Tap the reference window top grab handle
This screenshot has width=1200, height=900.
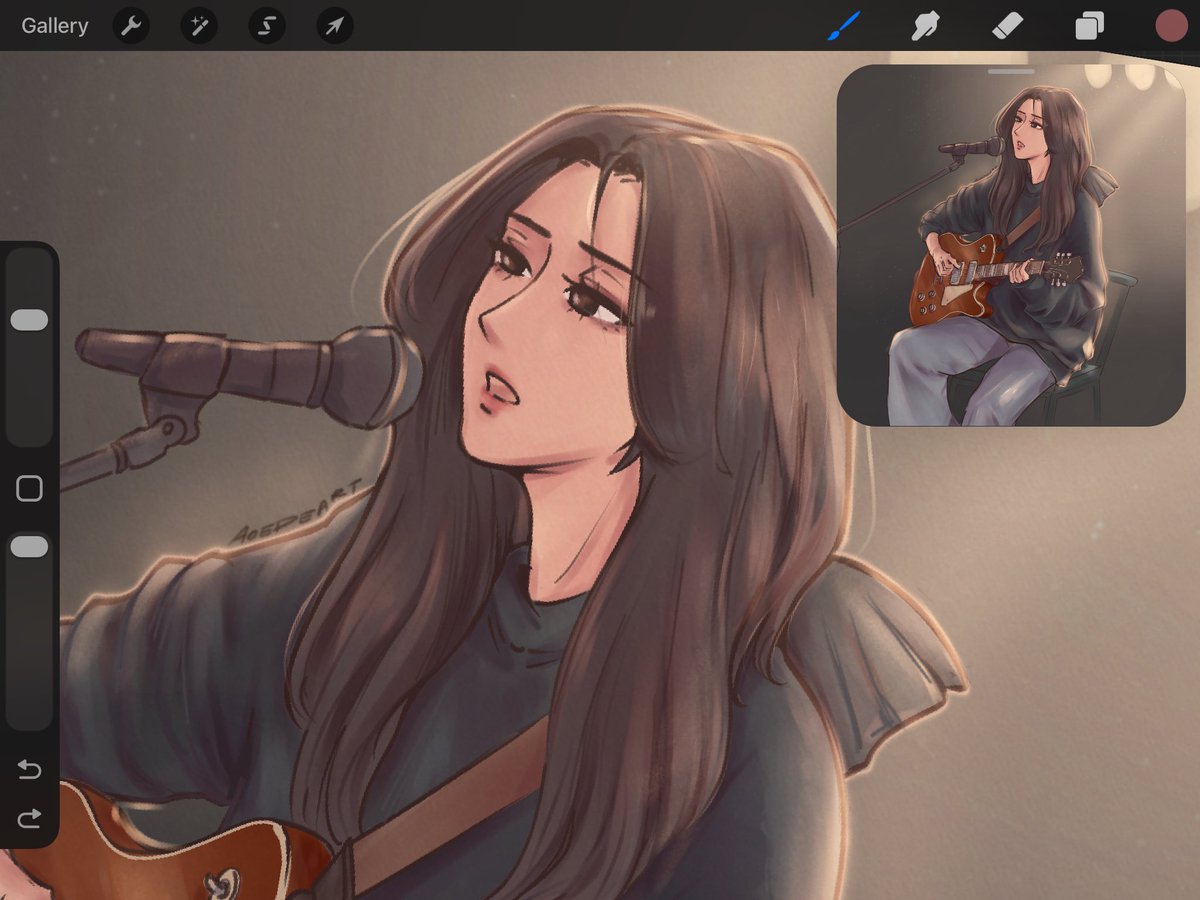click(x=1011, y=72)
